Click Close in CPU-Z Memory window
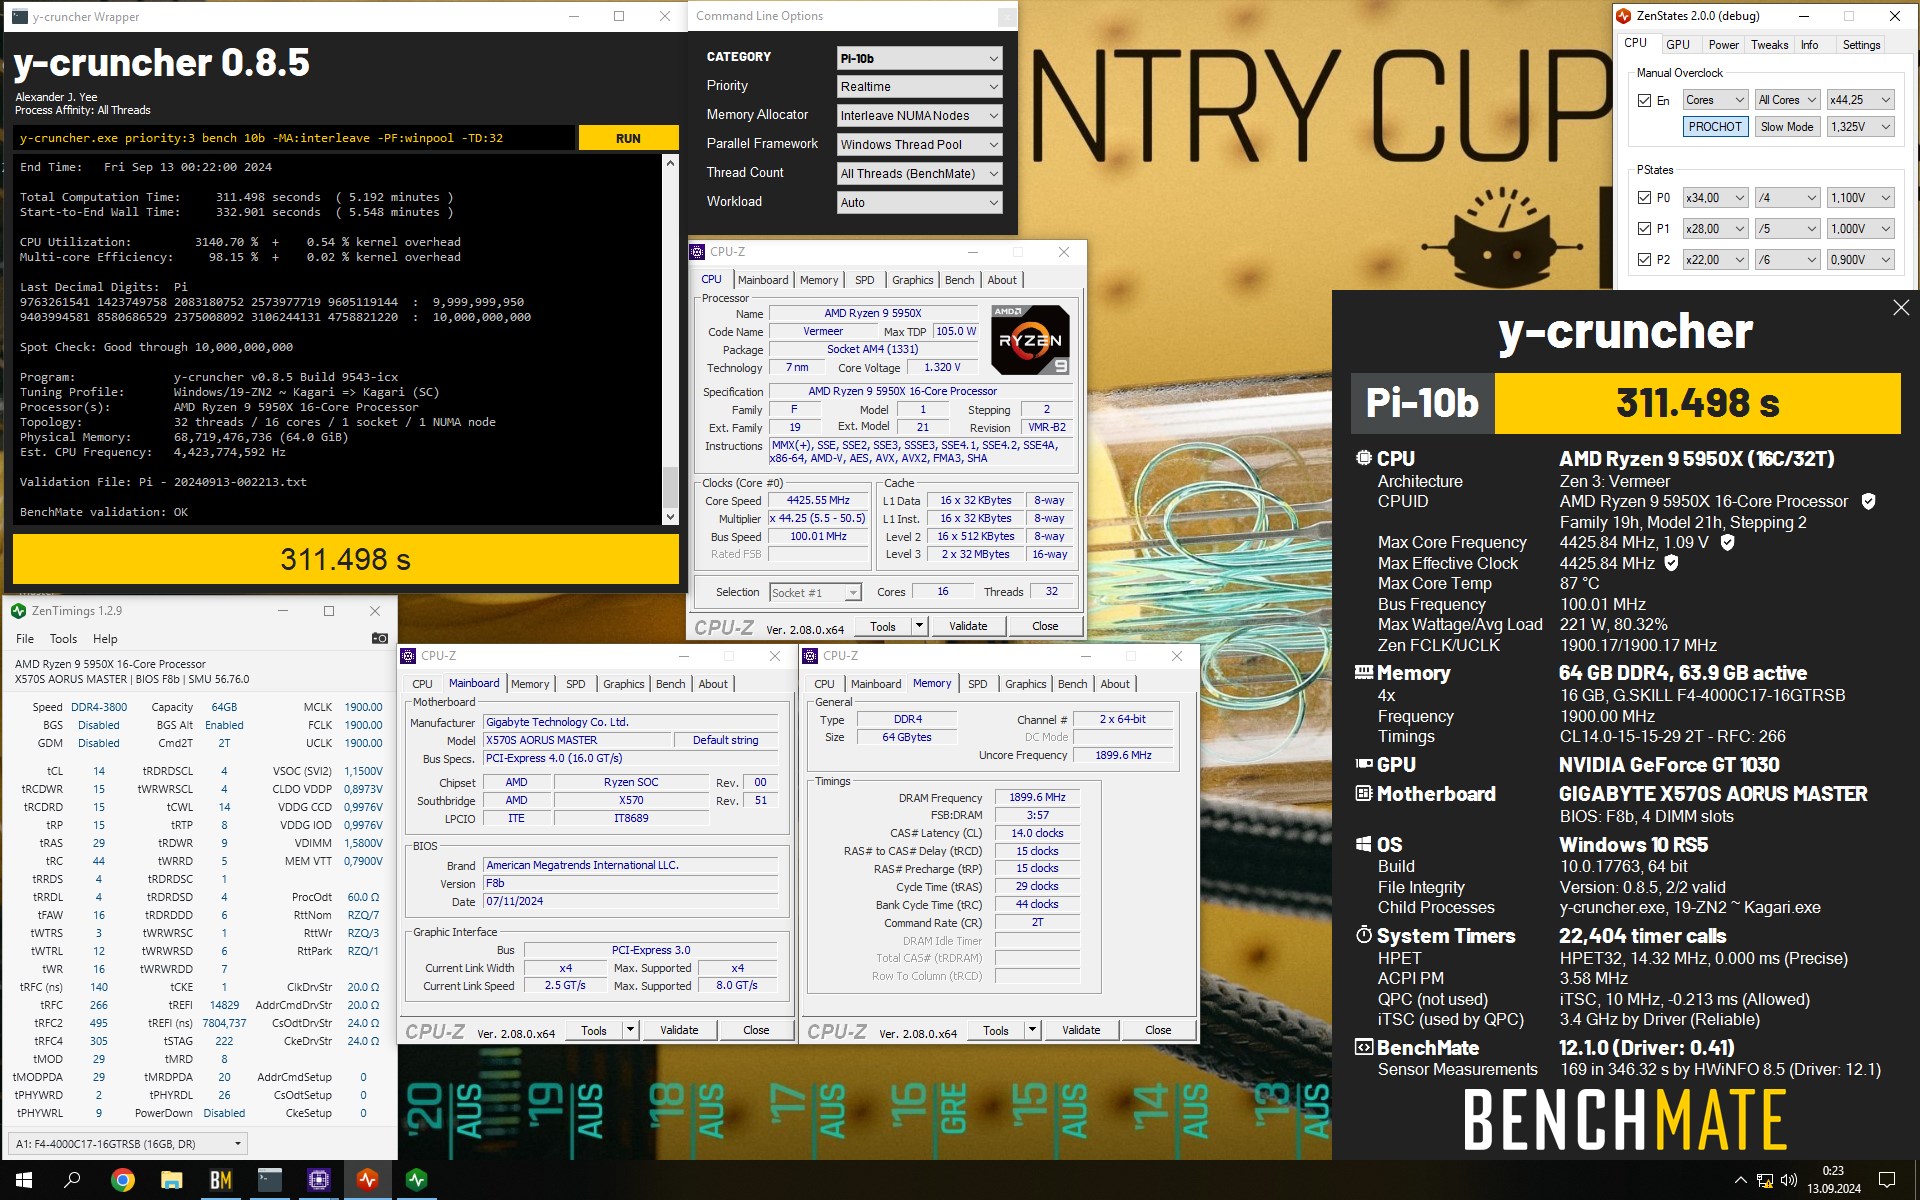The image size is (1920, 1200). (x=1158, y=1030)
